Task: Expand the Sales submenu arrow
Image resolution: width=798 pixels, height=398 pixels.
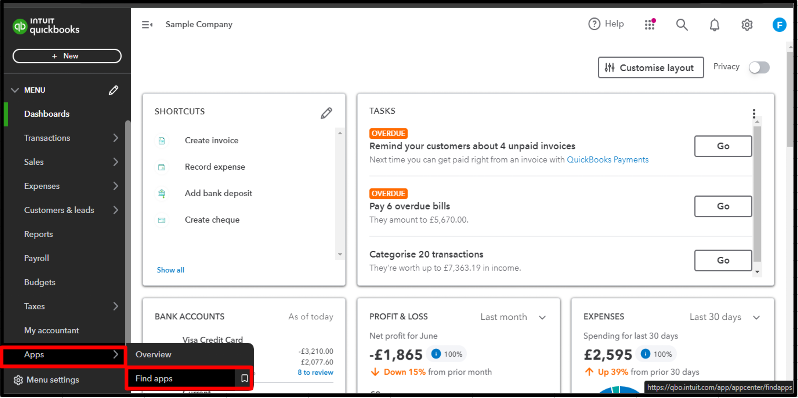Action: pos(116,162)
